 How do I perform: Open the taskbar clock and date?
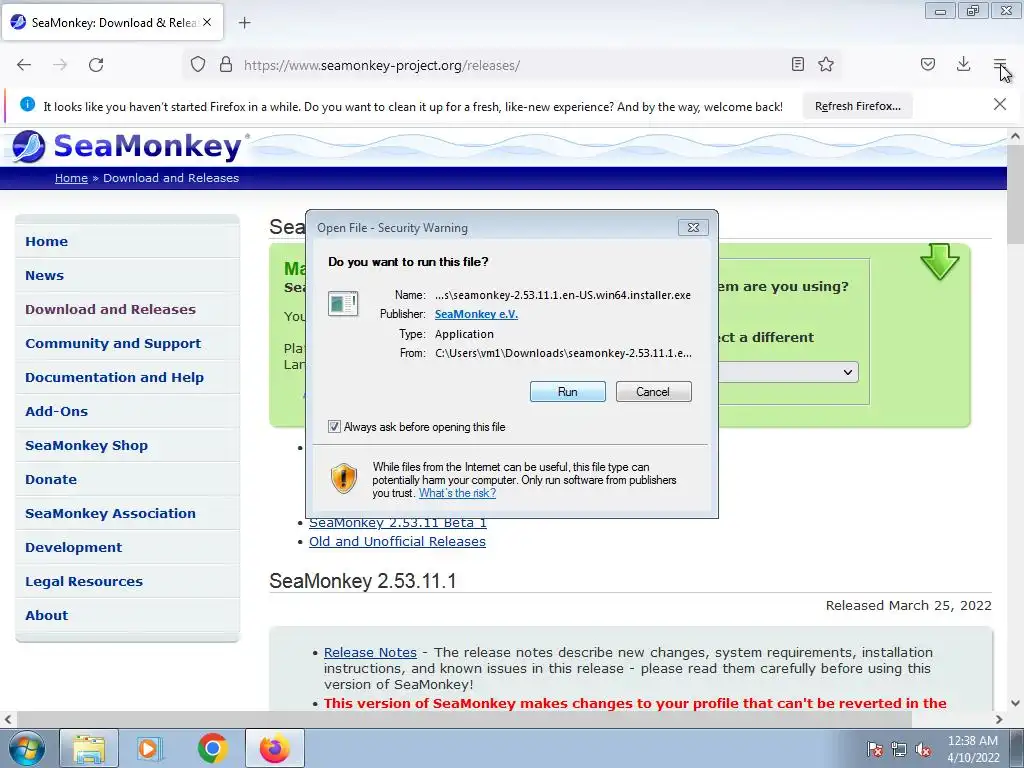pos(973,749)
